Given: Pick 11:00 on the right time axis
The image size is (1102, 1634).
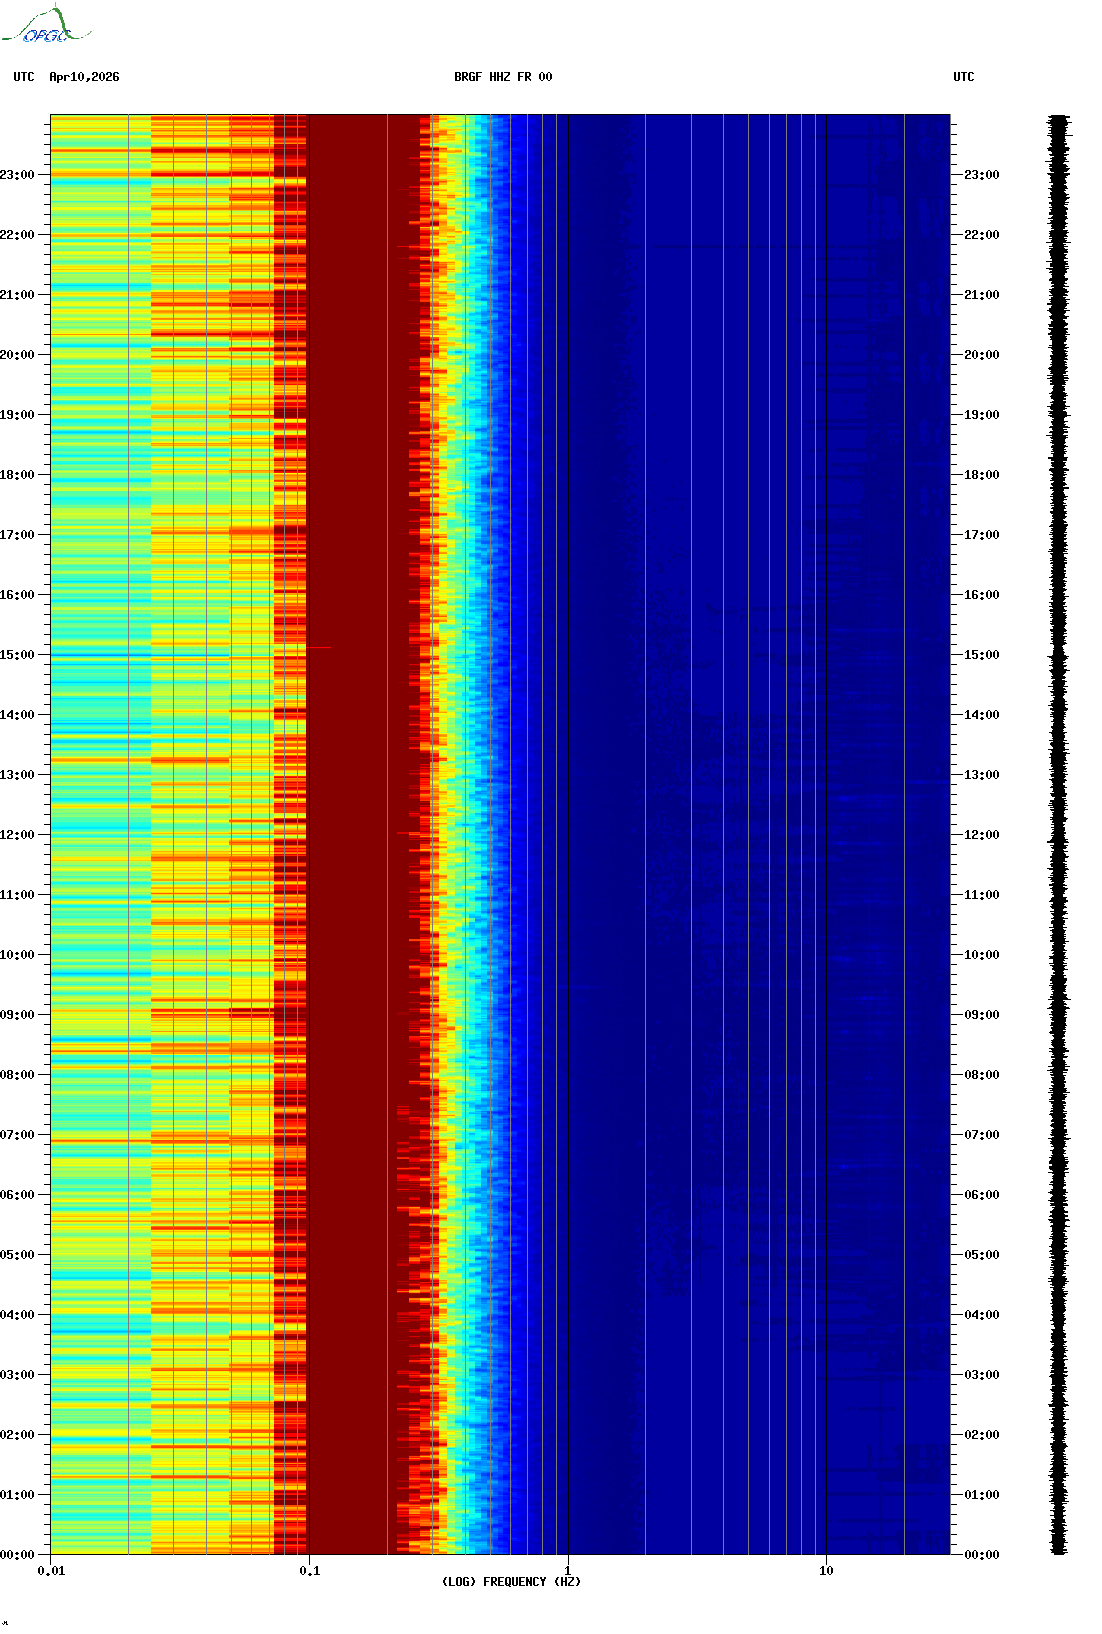Looking at the screenshot, I should pos(982,895).
